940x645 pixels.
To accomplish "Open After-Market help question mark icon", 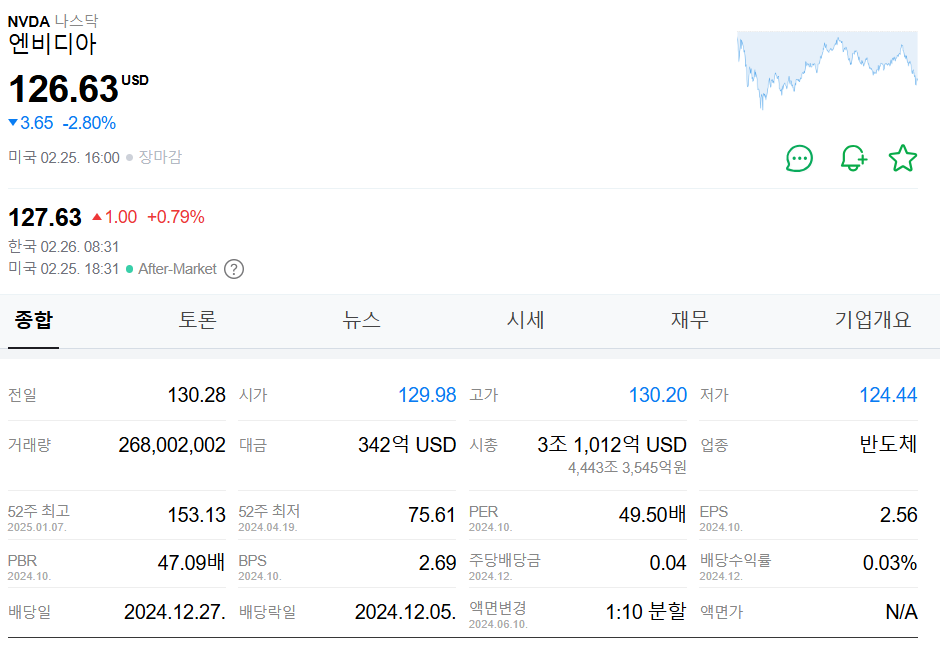I will pyautogui.click(x=234, y=269).
